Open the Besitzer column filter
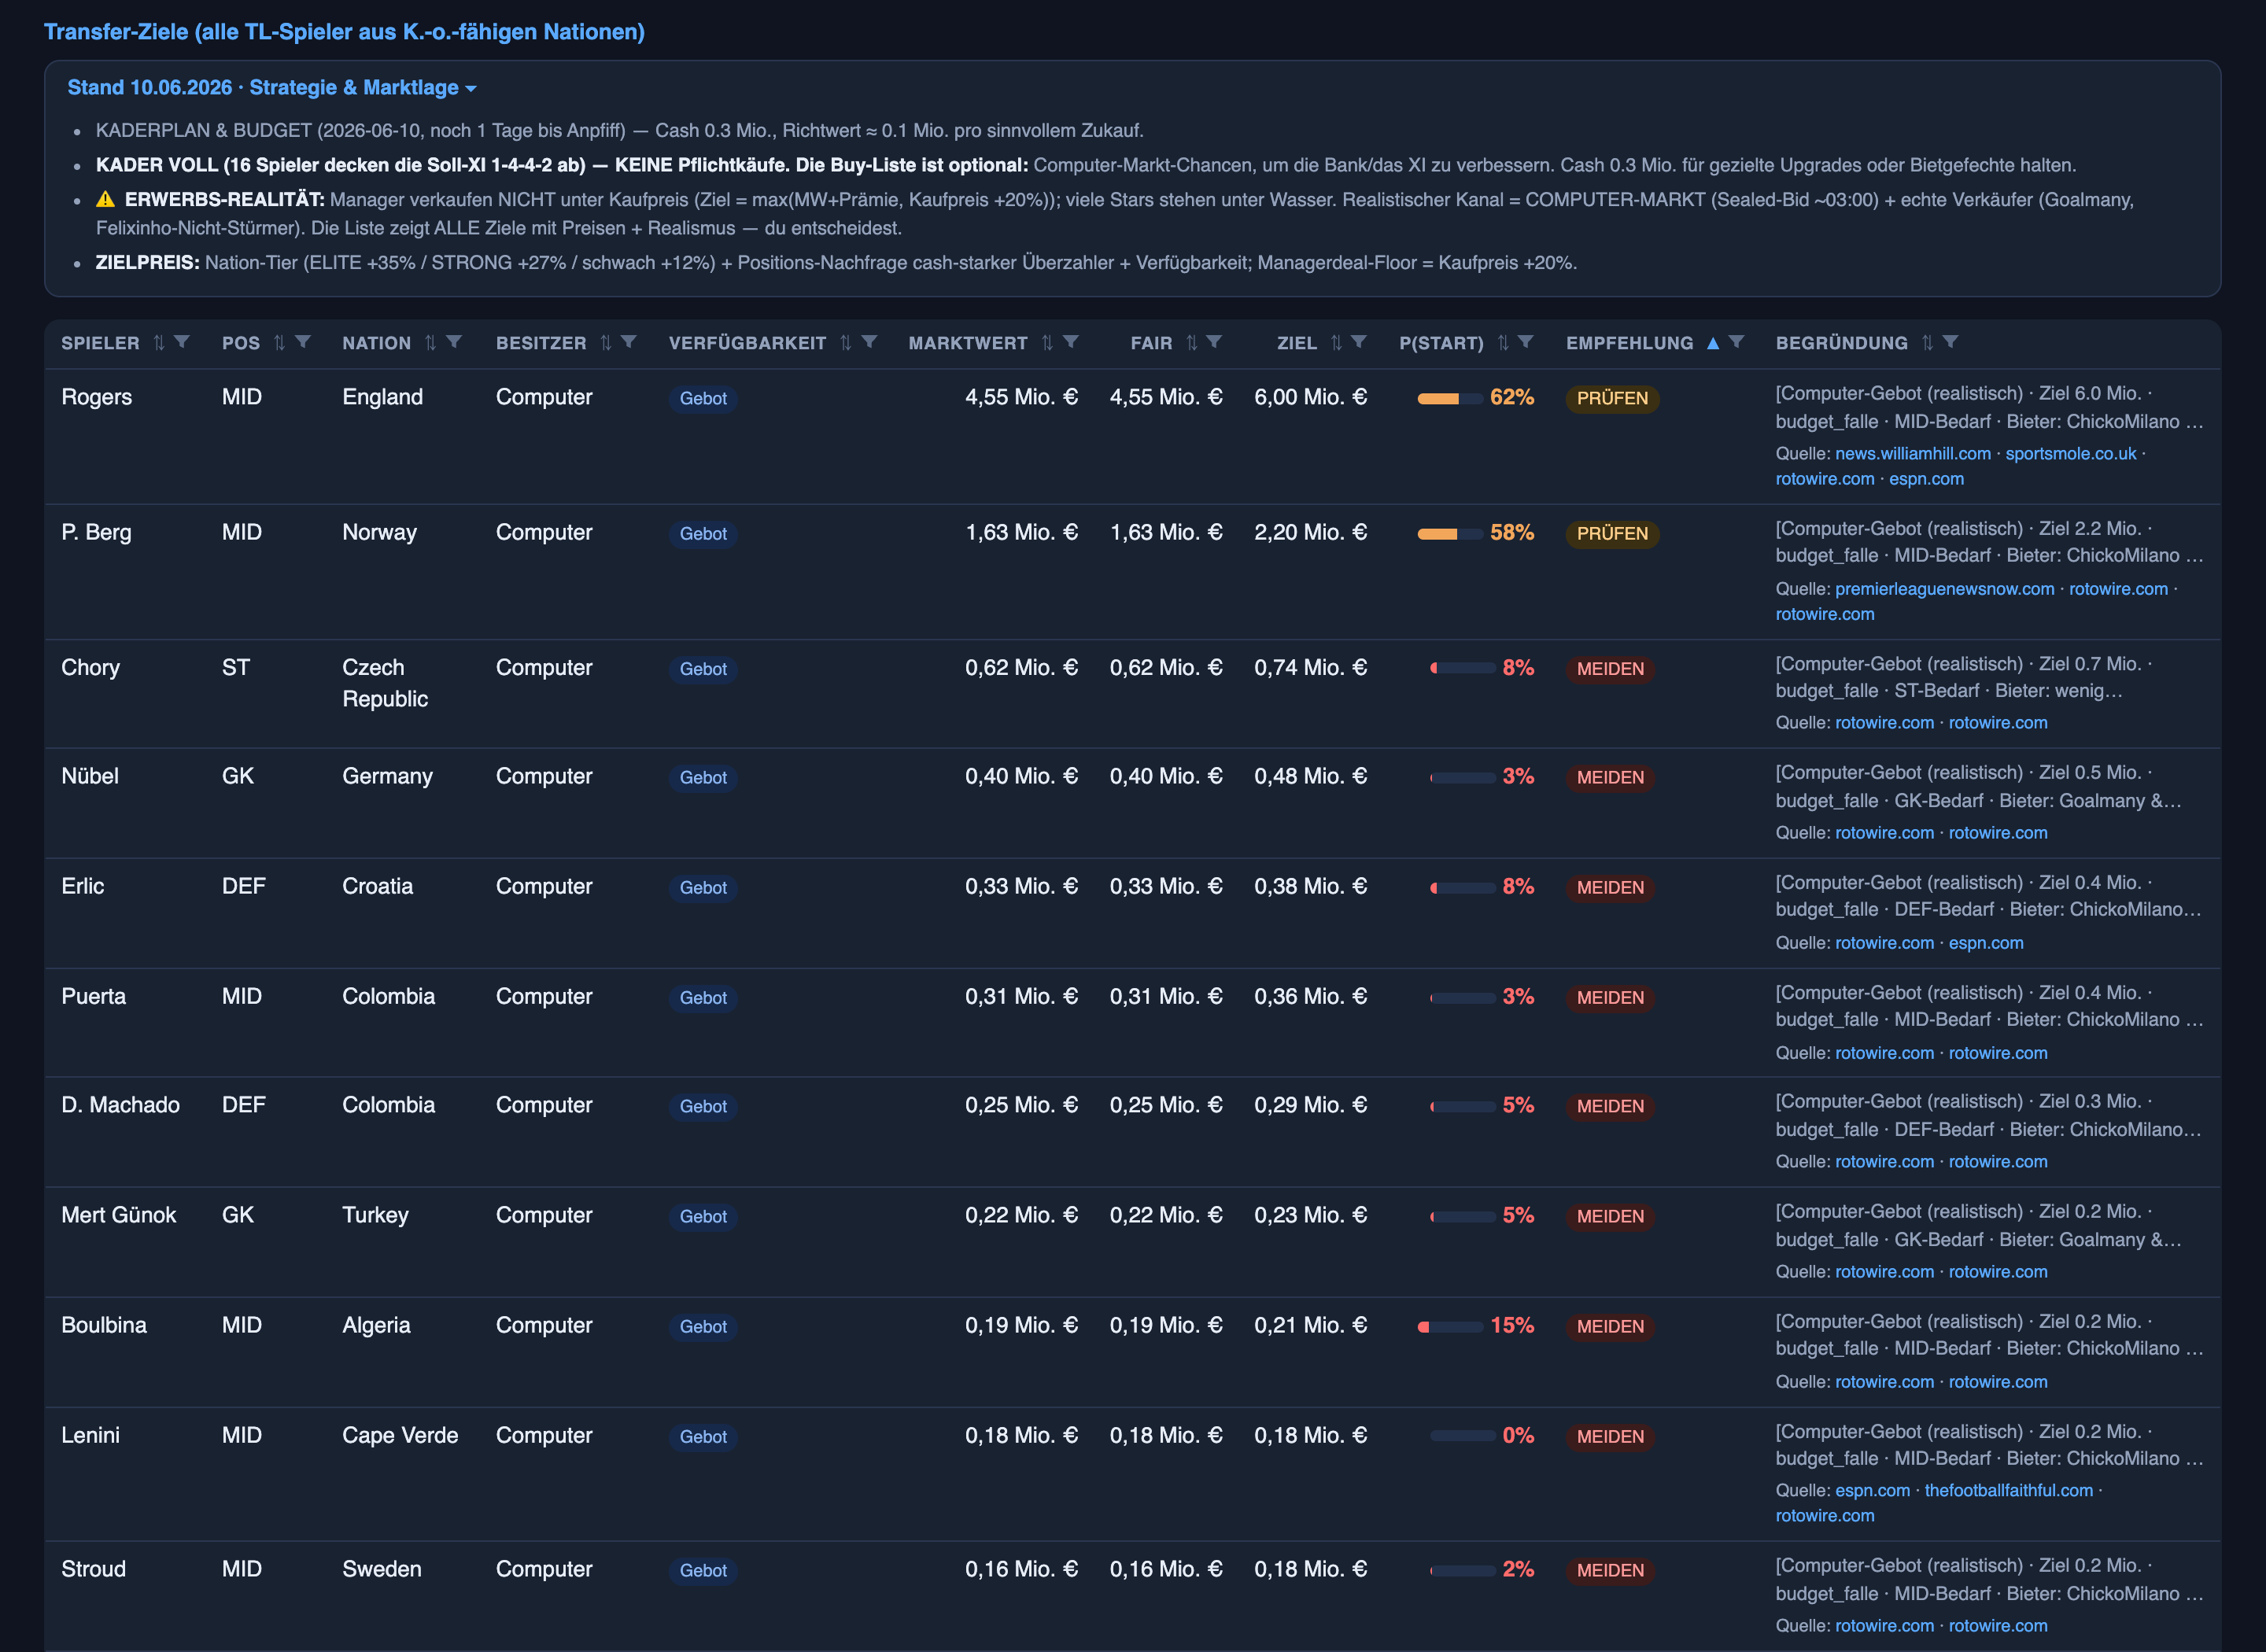 [x=629, y=342]
